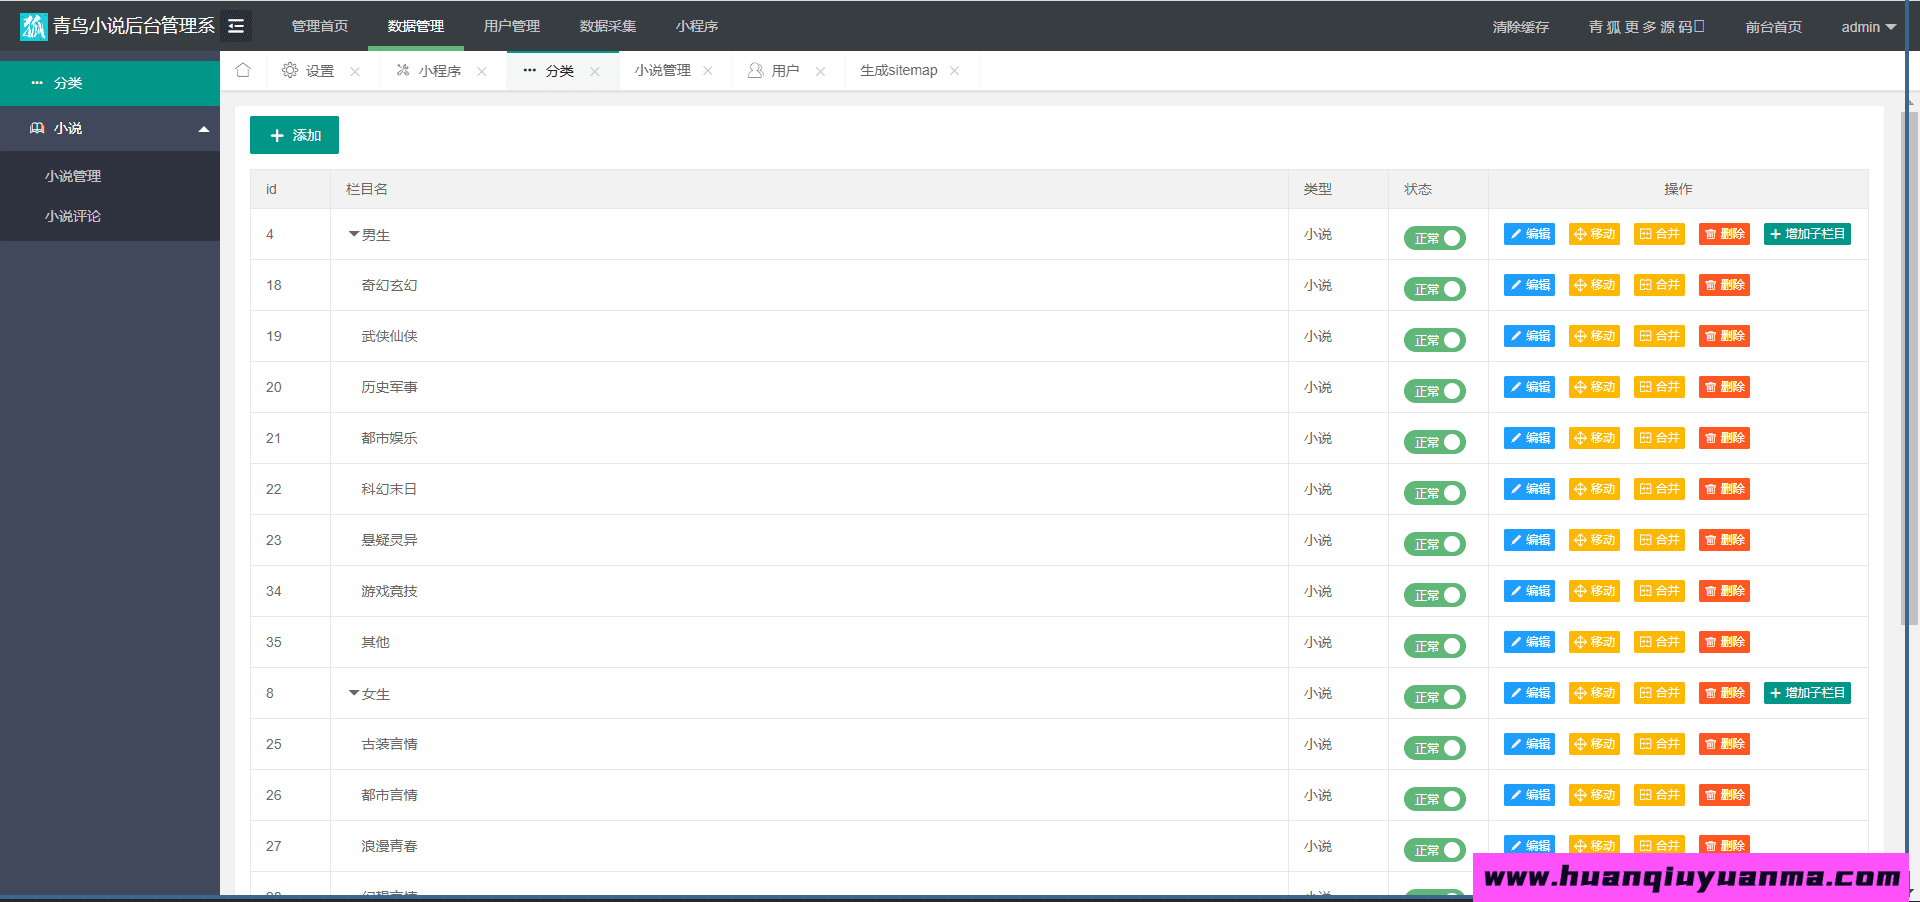Click 合并 for the 都市言情 row
The image size is (1920, 902).
click(x=1660, y=795)
